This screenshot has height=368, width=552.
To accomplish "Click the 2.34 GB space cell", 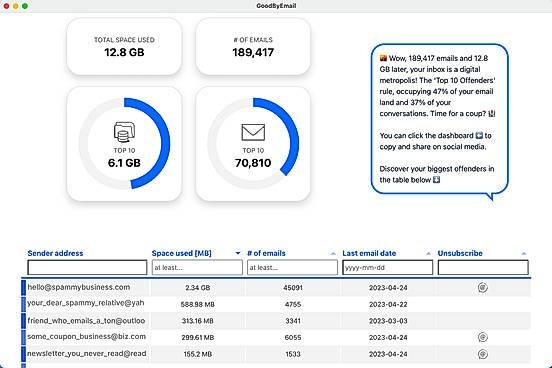I will (x=197, y=288).
